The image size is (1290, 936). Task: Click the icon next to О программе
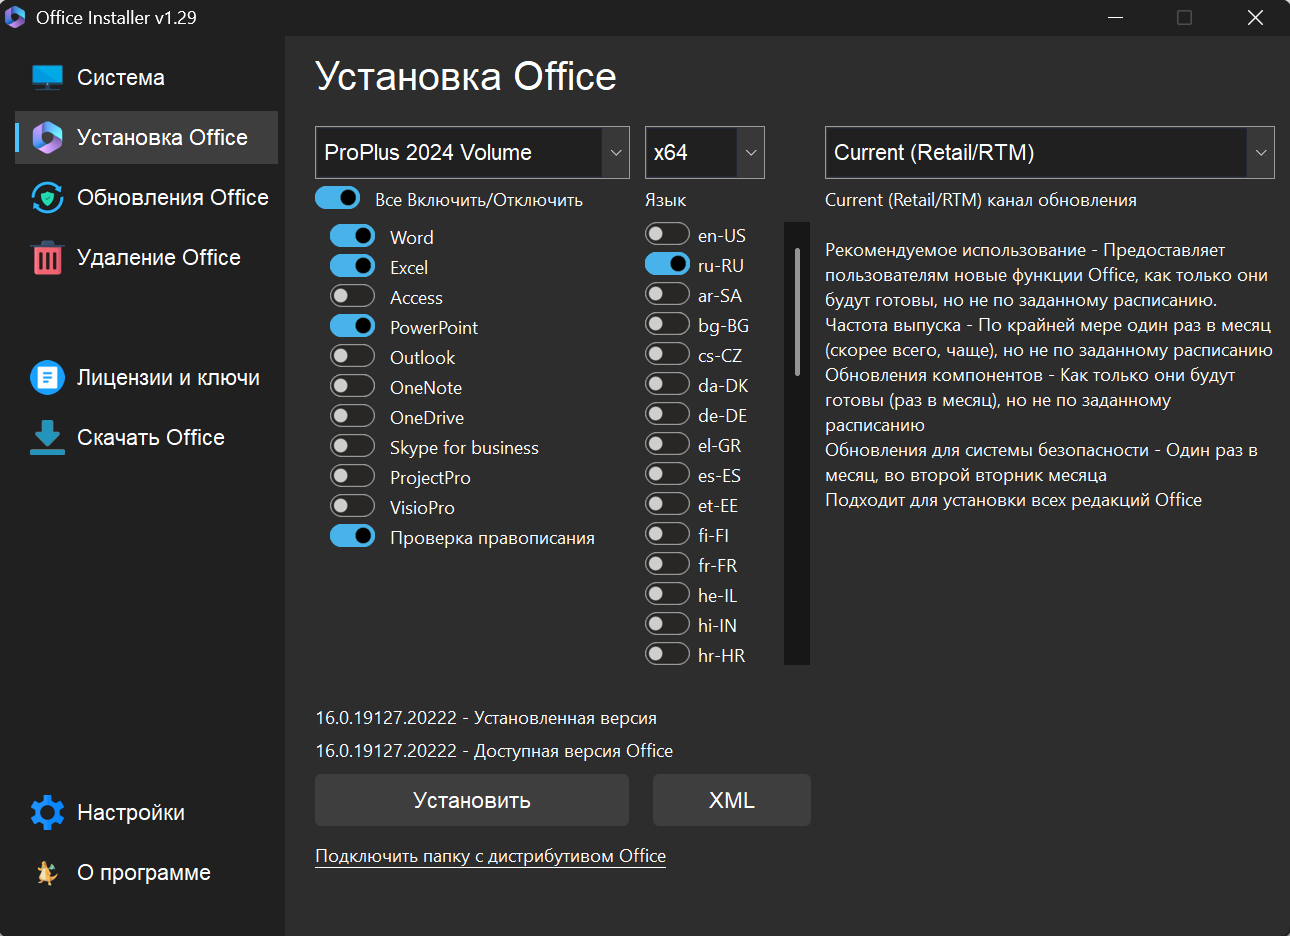tap(47, 873)
